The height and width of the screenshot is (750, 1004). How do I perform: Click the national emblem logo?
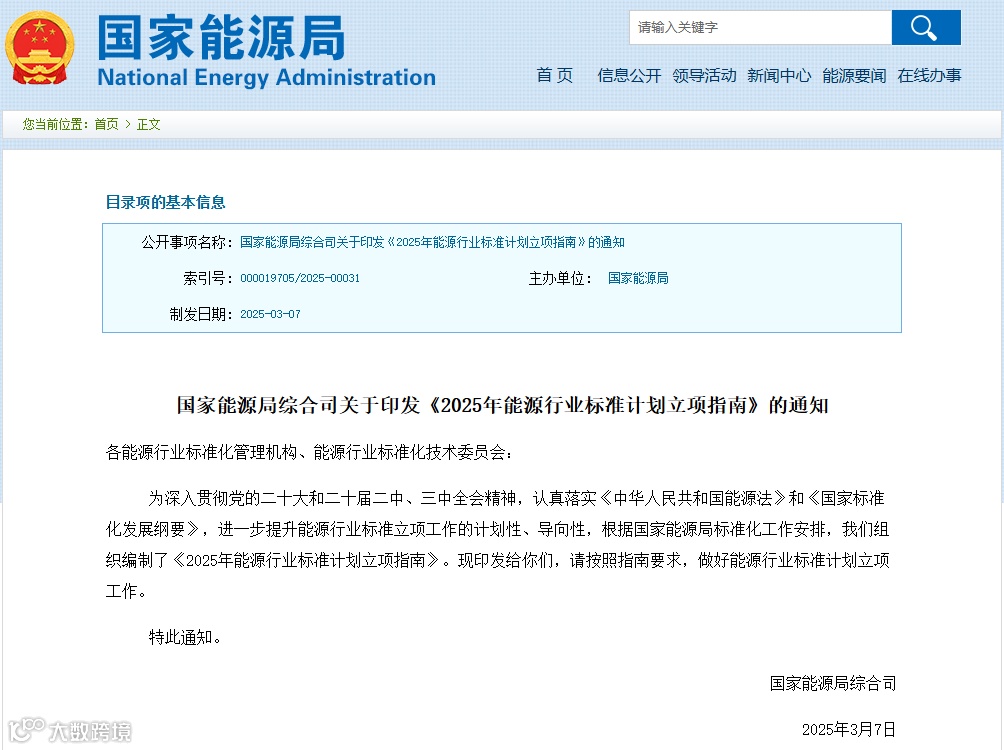pyautogui.click(x=40, y=48)
